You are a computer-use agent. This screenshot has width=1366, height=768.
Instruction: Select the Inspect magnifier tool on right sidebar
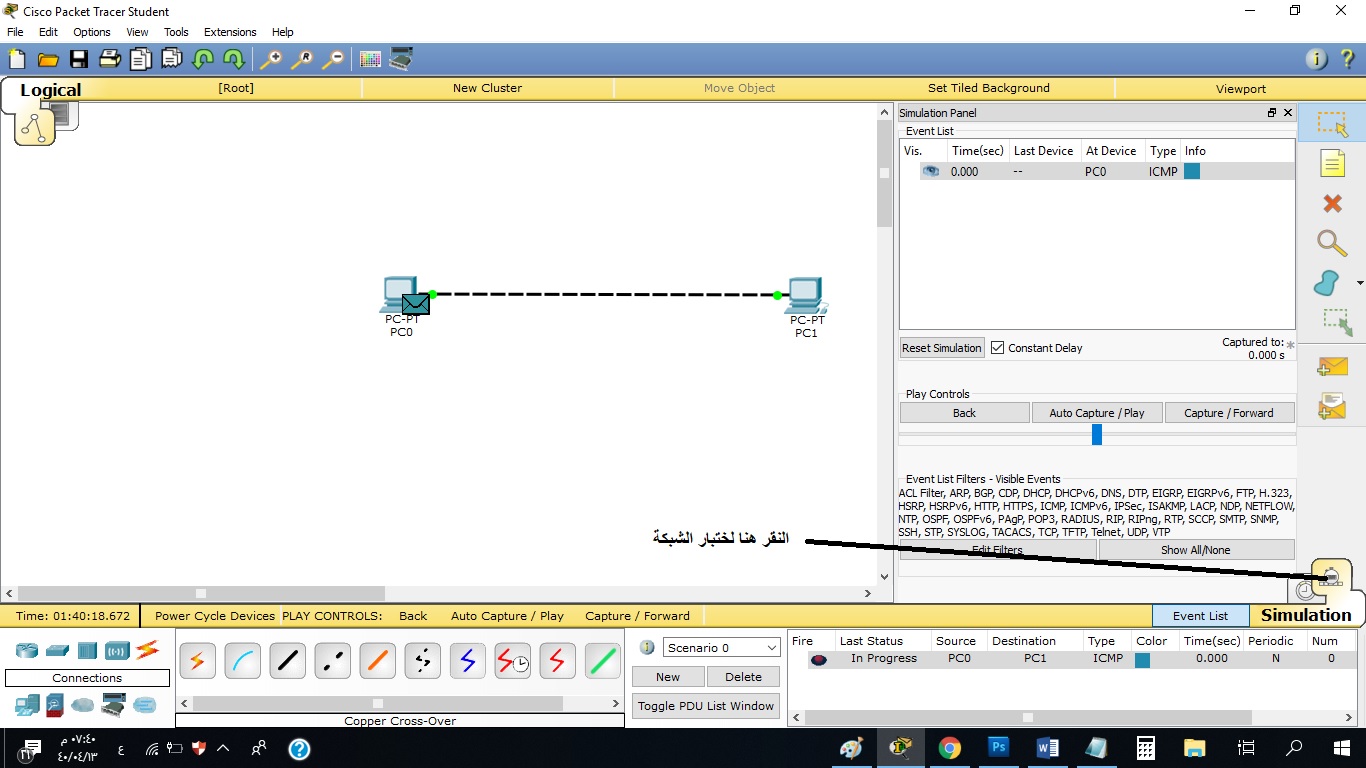point(1332,243)
